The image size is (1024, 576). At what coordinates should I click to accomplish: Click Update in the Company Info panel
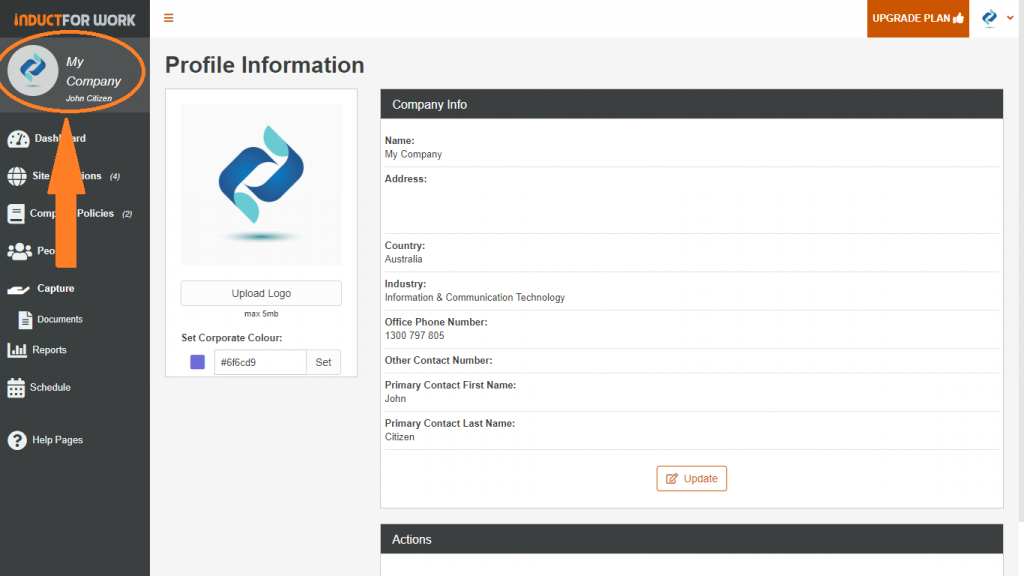691,478
